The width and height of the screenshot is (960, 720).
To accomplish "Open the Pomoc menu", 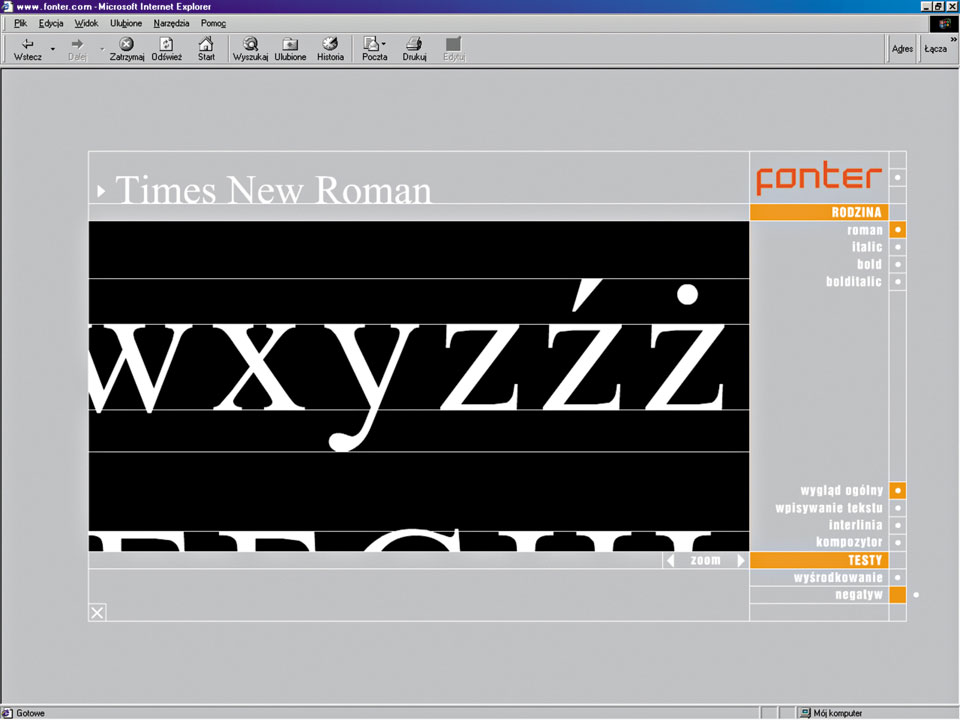I will [x=213, y=23].
